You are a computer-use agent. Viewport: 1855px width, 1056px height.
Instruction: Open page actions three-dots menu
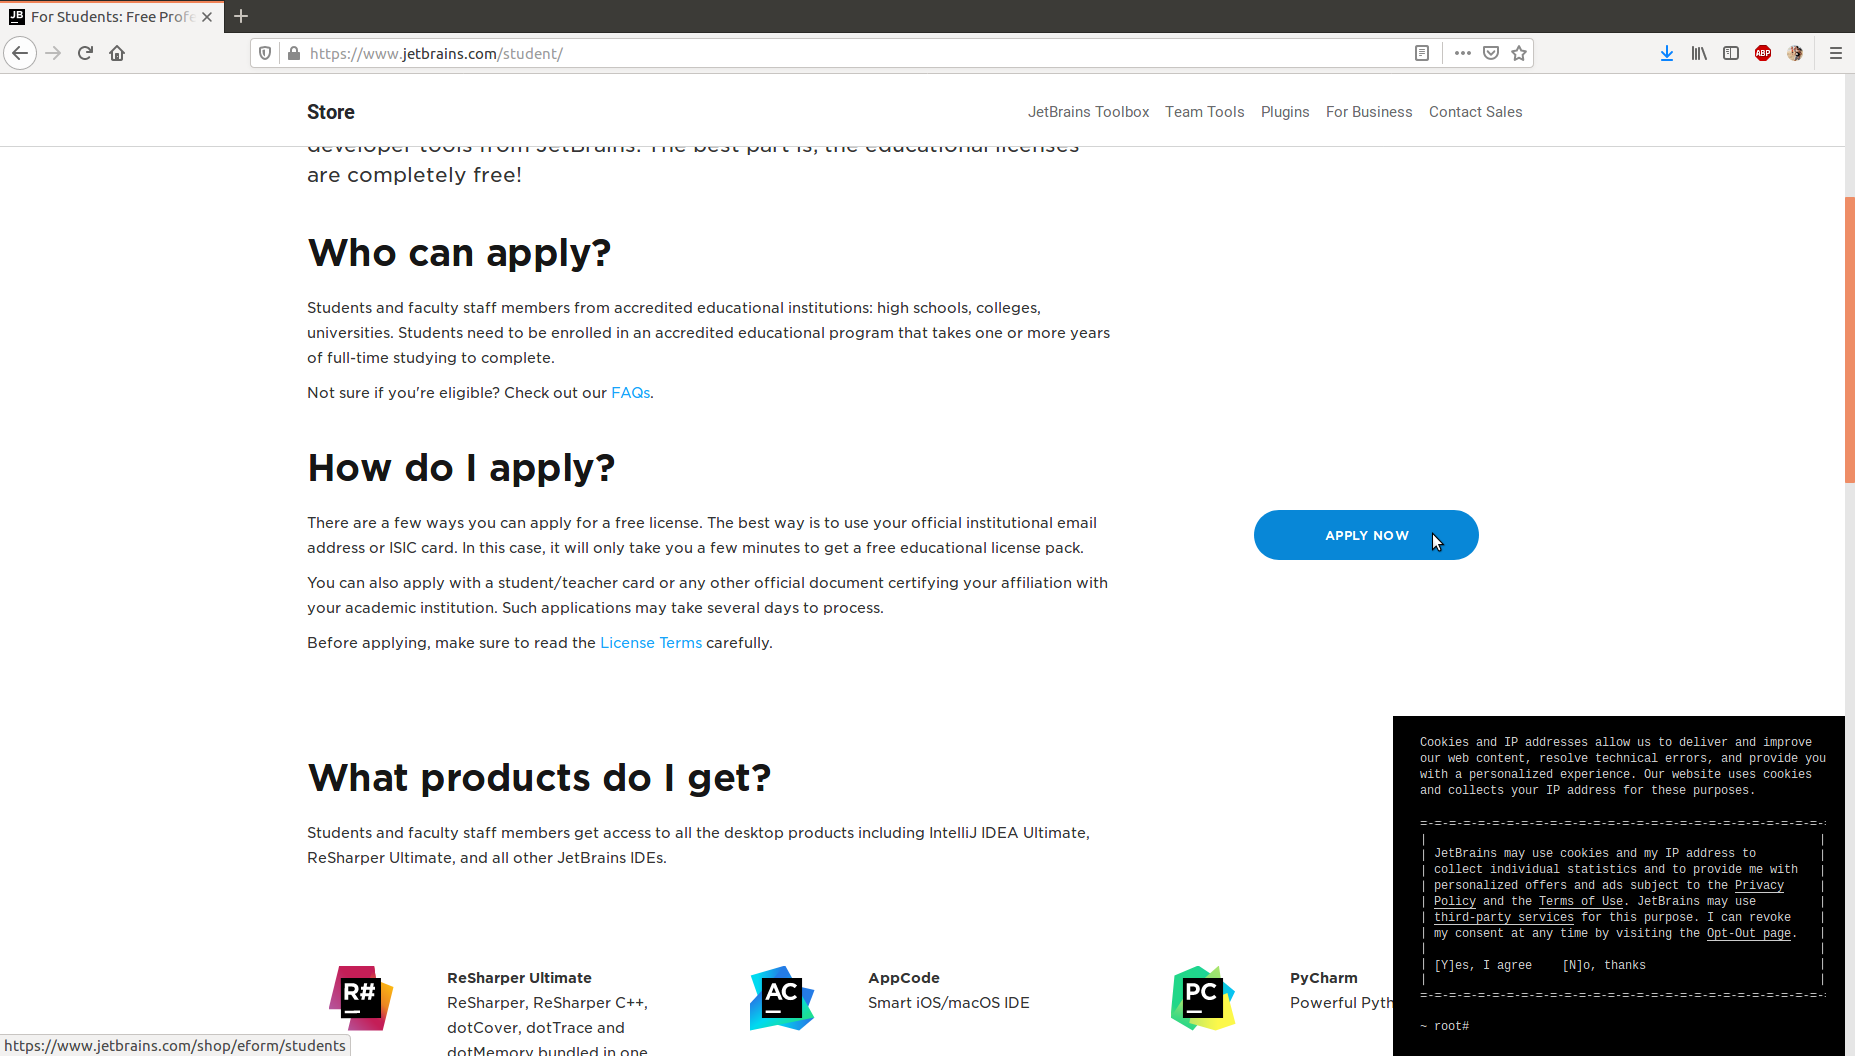point(1463,53)
